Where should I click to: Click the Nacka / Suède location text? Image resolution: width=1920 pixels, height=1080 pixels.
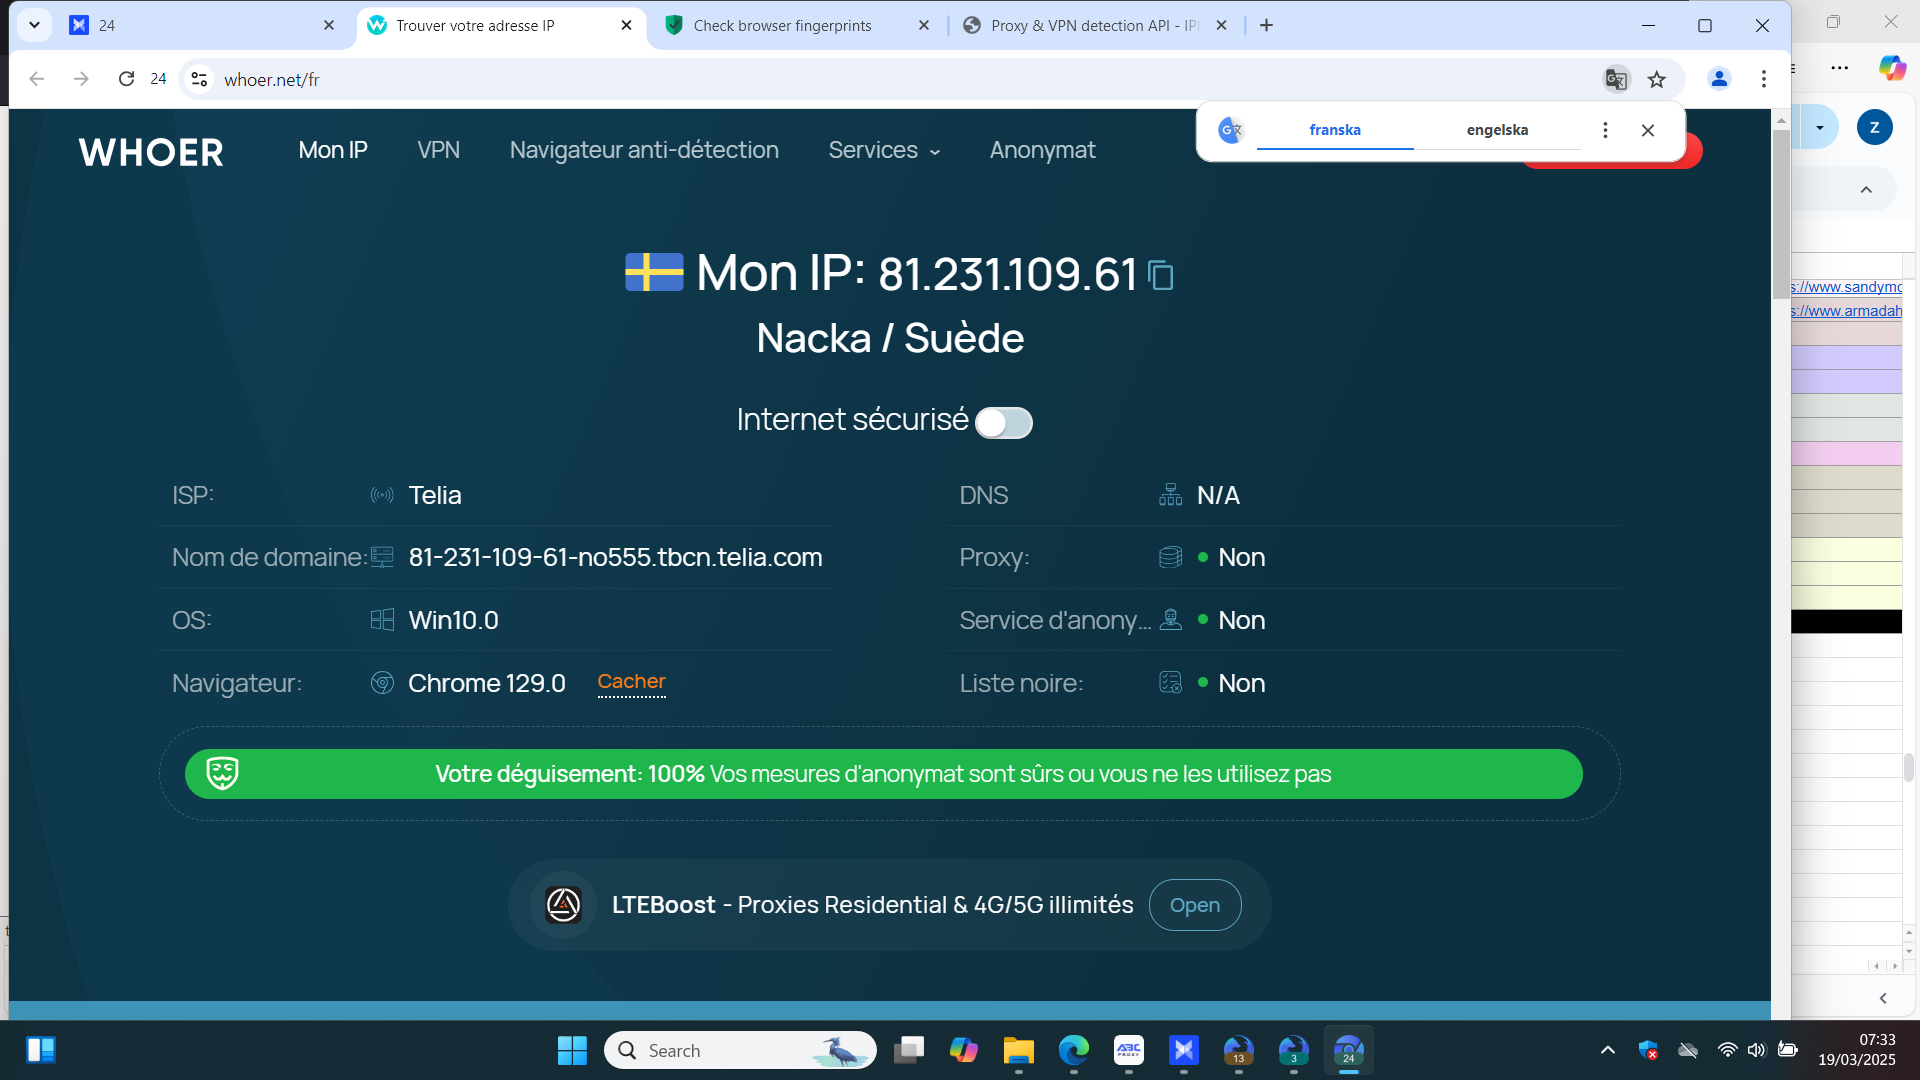pos(890,338)
